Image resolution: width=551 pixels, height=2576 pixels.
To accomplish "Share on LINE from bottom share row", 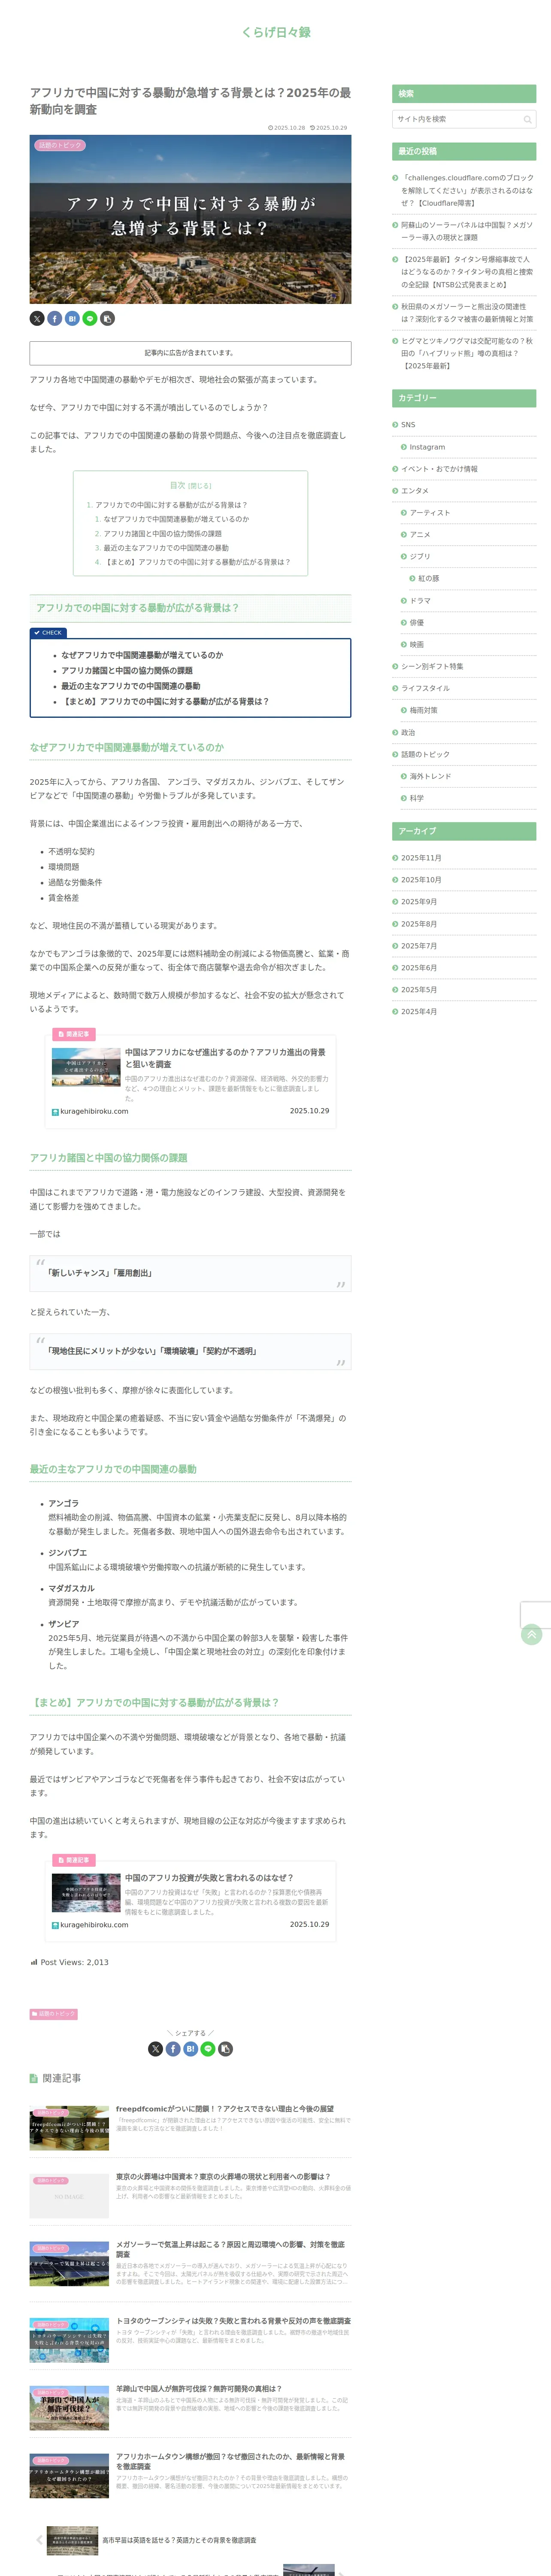I will click(x=208, y=2049).
